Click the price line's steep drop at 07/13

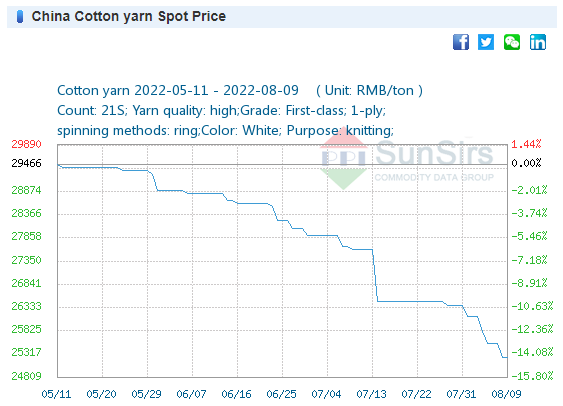tap(375, 275)
